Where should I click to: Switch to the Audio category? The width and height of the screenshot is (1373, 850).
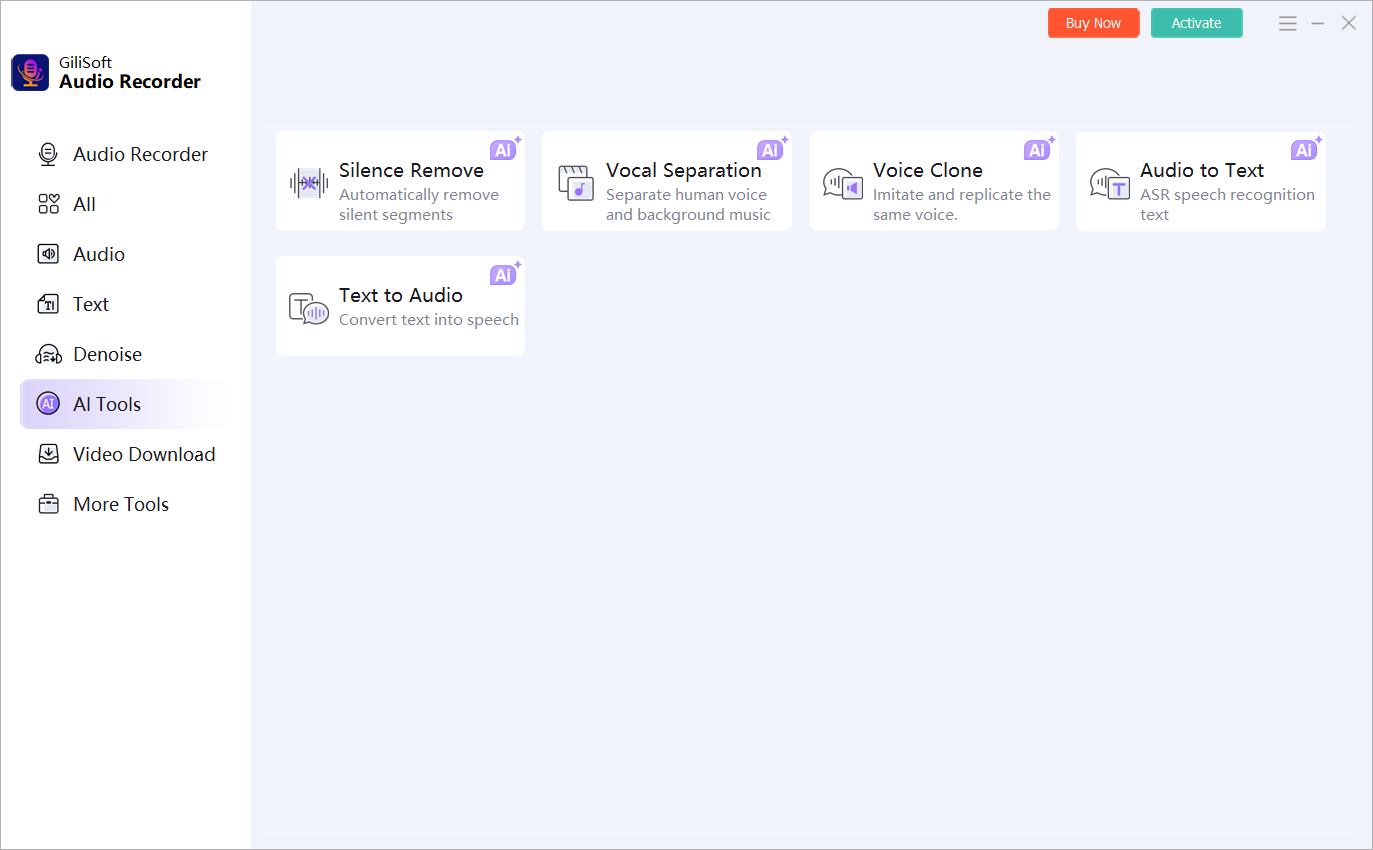pyautogui.click(x=98, y=254)
